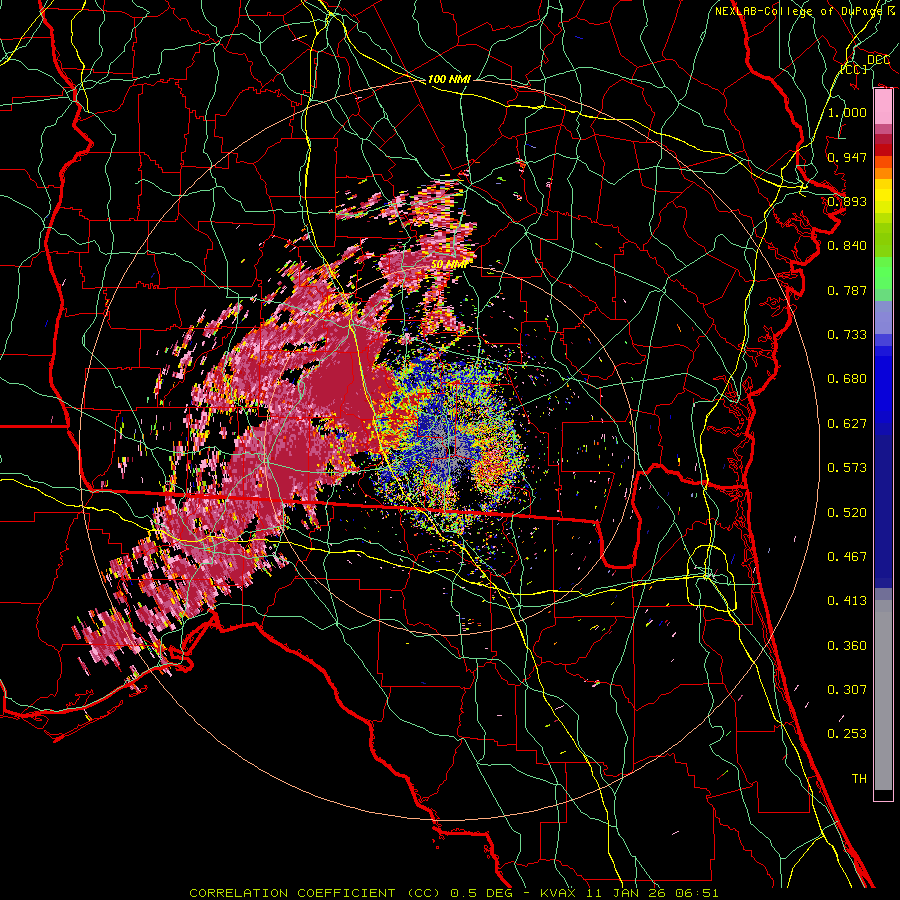Click the [CC] label above the color bar
Screen dimensions: 900x900
click(854, 69)
